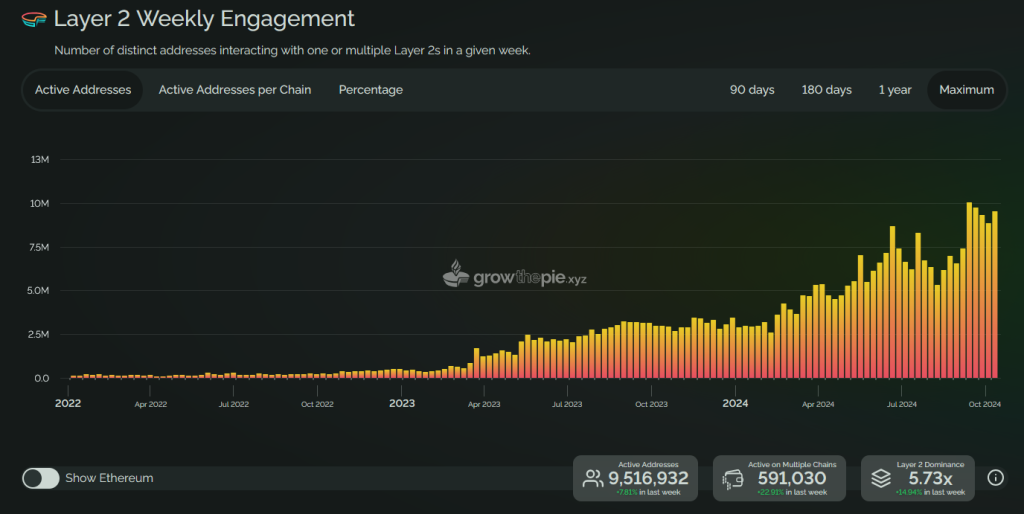
Task: Switch to the Percentage tab
Action: click(370, 90)
